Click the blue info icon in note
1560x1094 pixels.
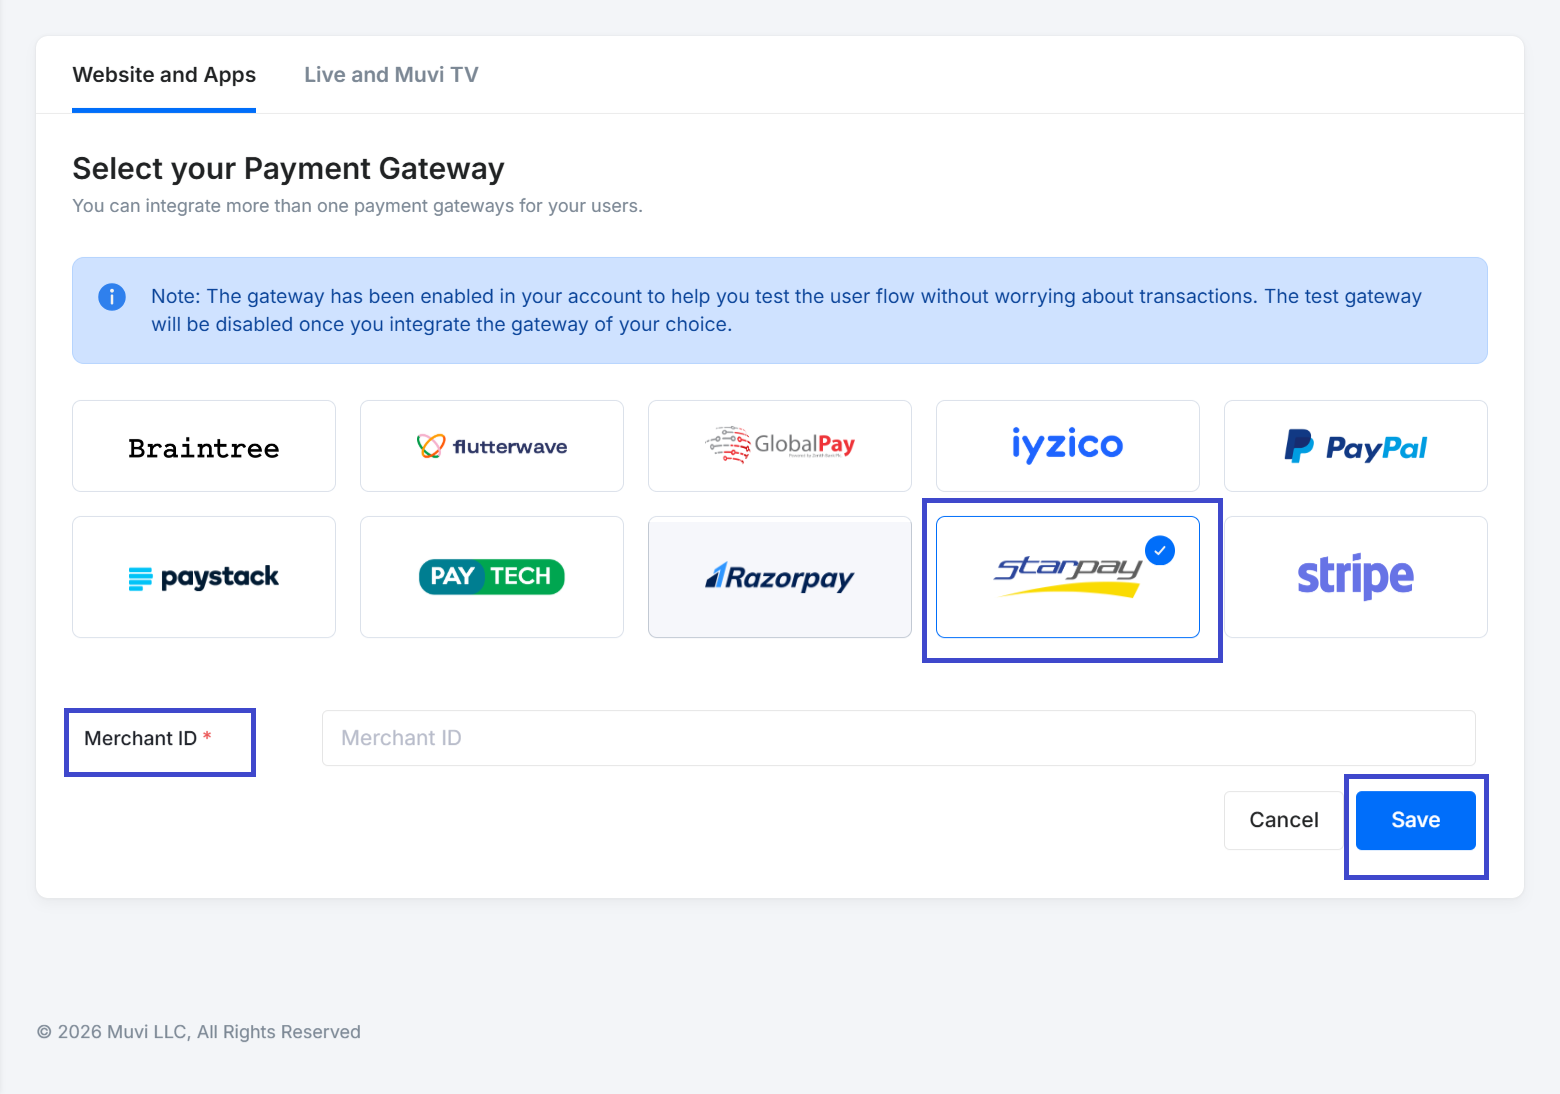112,297
